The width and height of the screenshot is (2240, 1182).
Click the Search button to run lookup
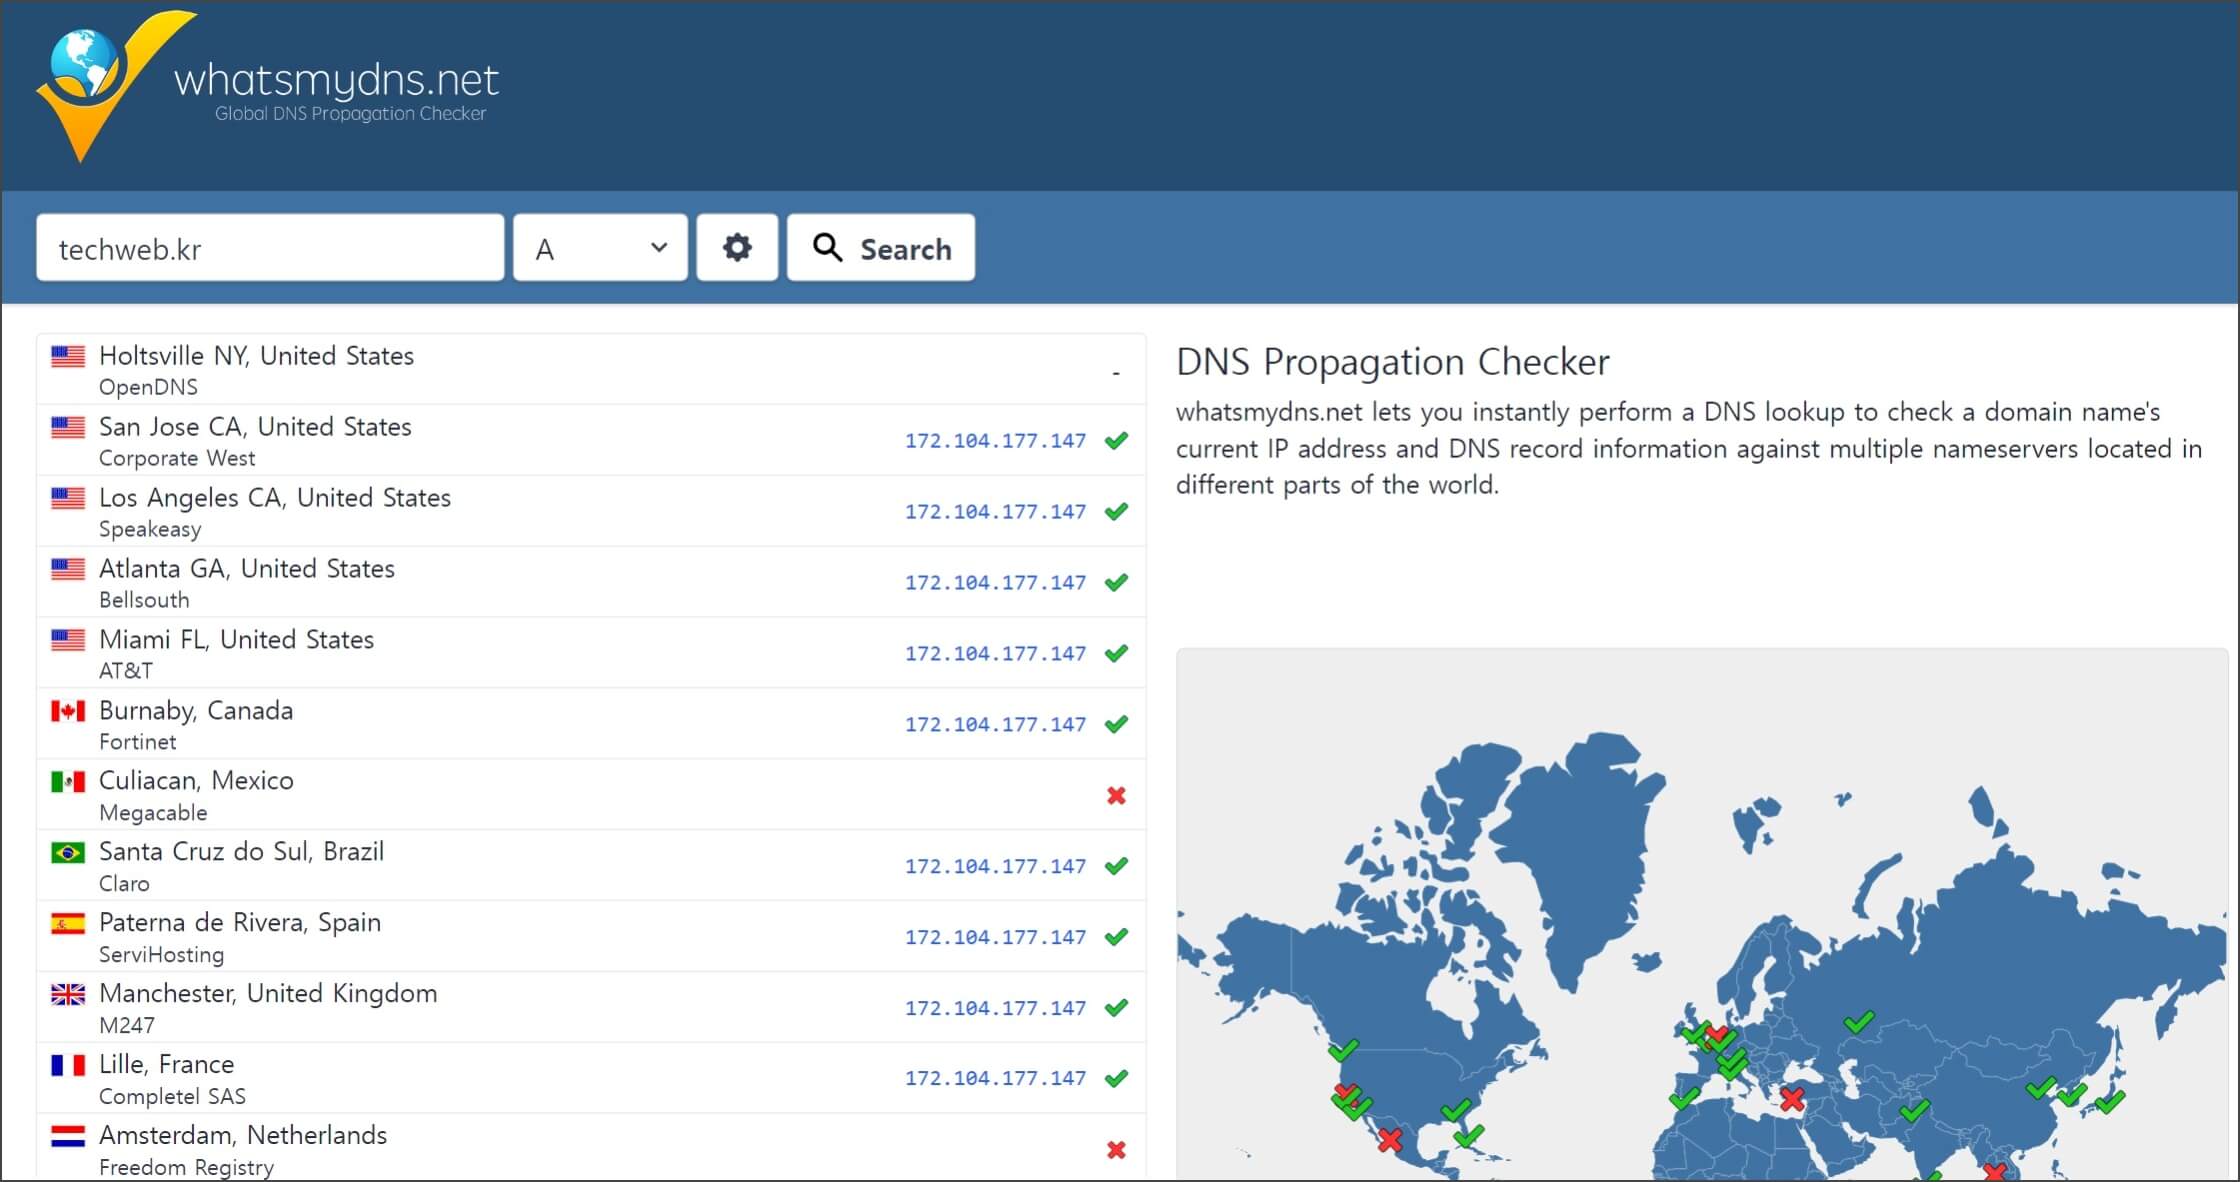pos(881,246)
